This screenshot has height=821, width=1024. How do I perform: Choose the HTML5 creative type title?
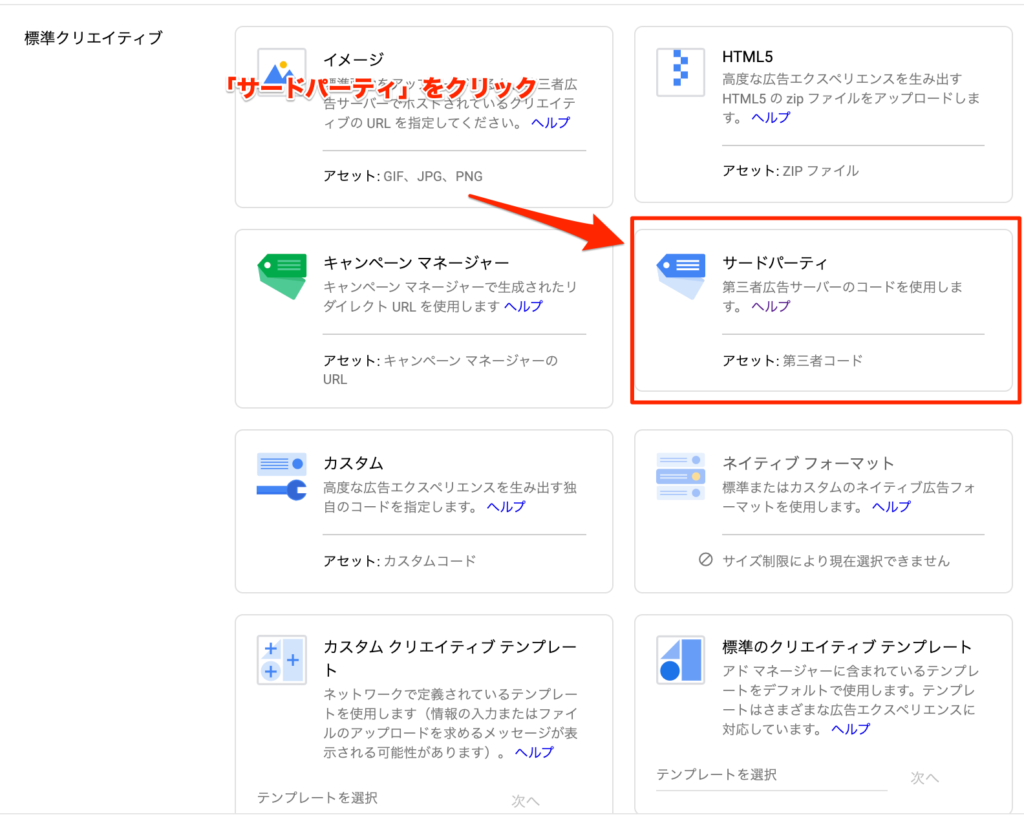click(x=748, y=57)
